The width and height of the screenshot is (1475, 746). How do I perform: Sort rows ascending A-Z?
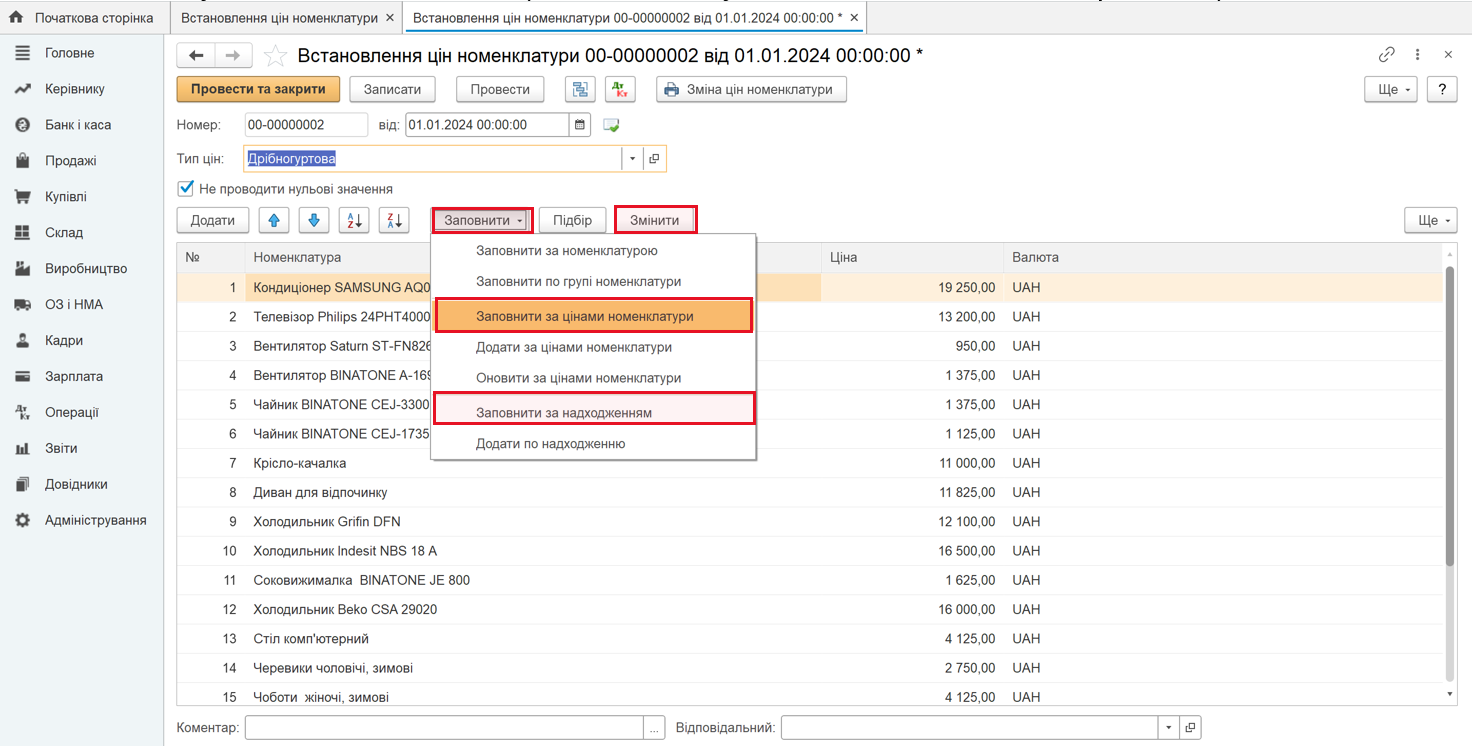tap(354, 220)
